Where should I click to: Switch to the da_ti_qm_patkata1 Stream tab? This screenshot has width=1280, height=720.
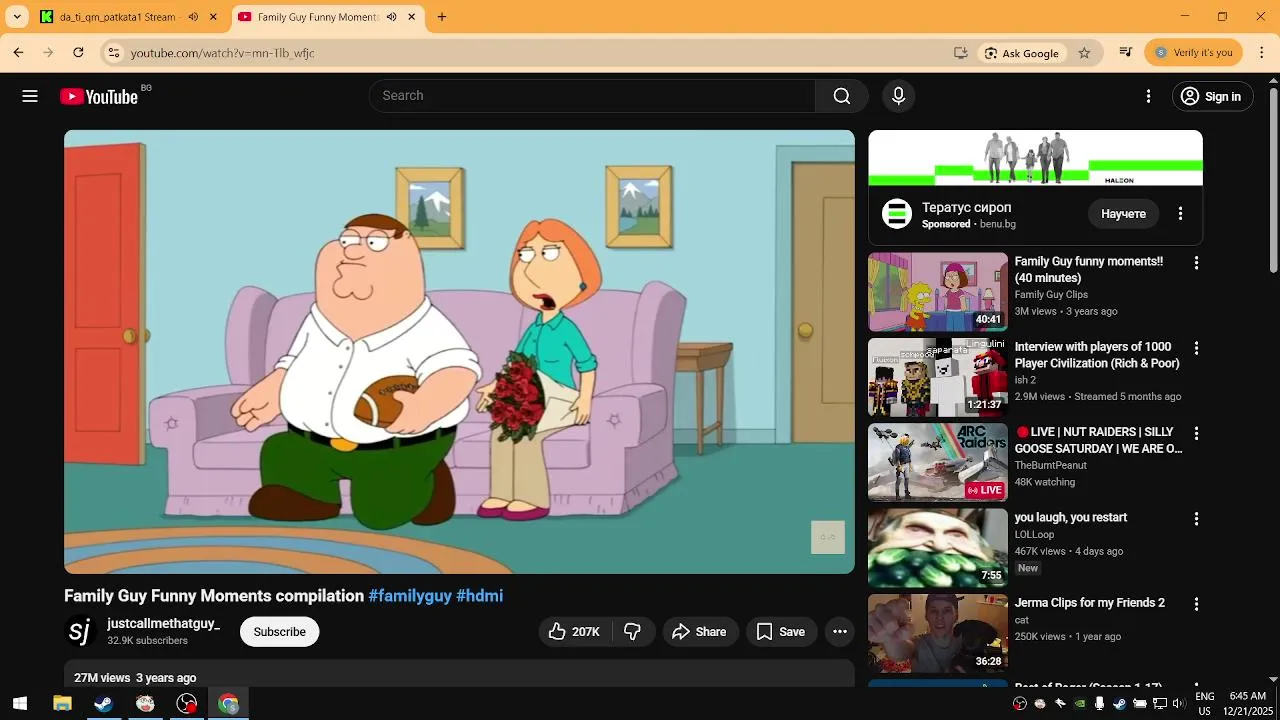117,17
